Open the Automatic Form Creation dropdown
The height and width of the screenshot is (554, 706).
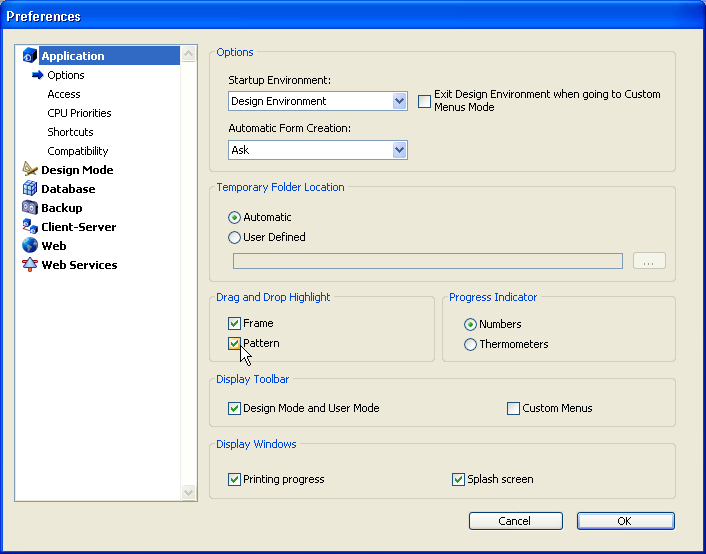(x=399, y=150)
